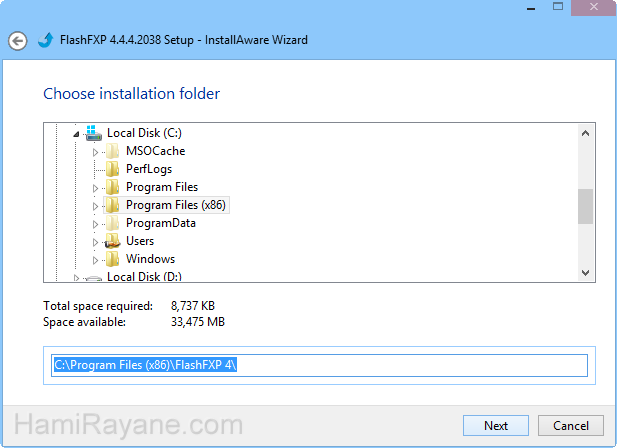Click the folder tree scrollbar thumb
Screen dimensions: 617x448
(586, 206)
